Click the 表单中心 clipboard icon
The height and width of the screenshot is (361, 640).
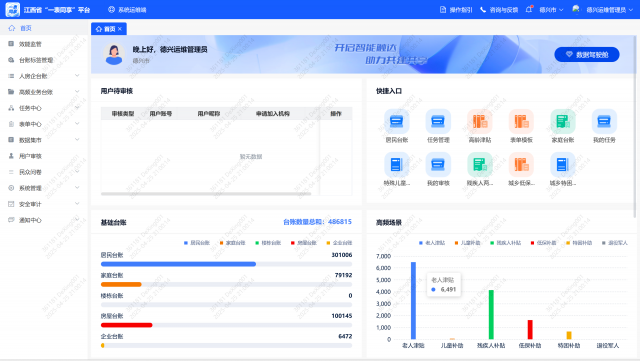(x=11, y=124)
